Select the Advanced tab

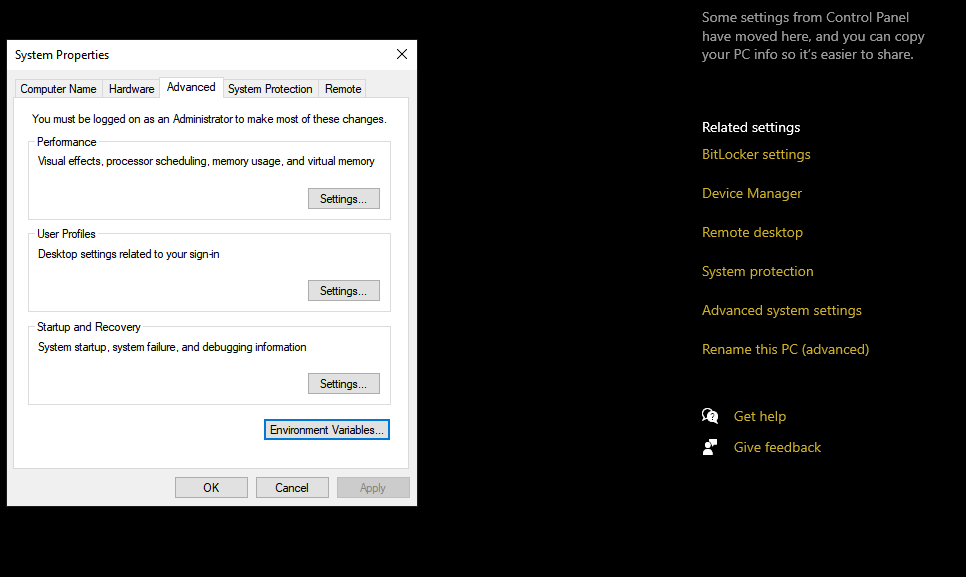(x=190, y=87)
